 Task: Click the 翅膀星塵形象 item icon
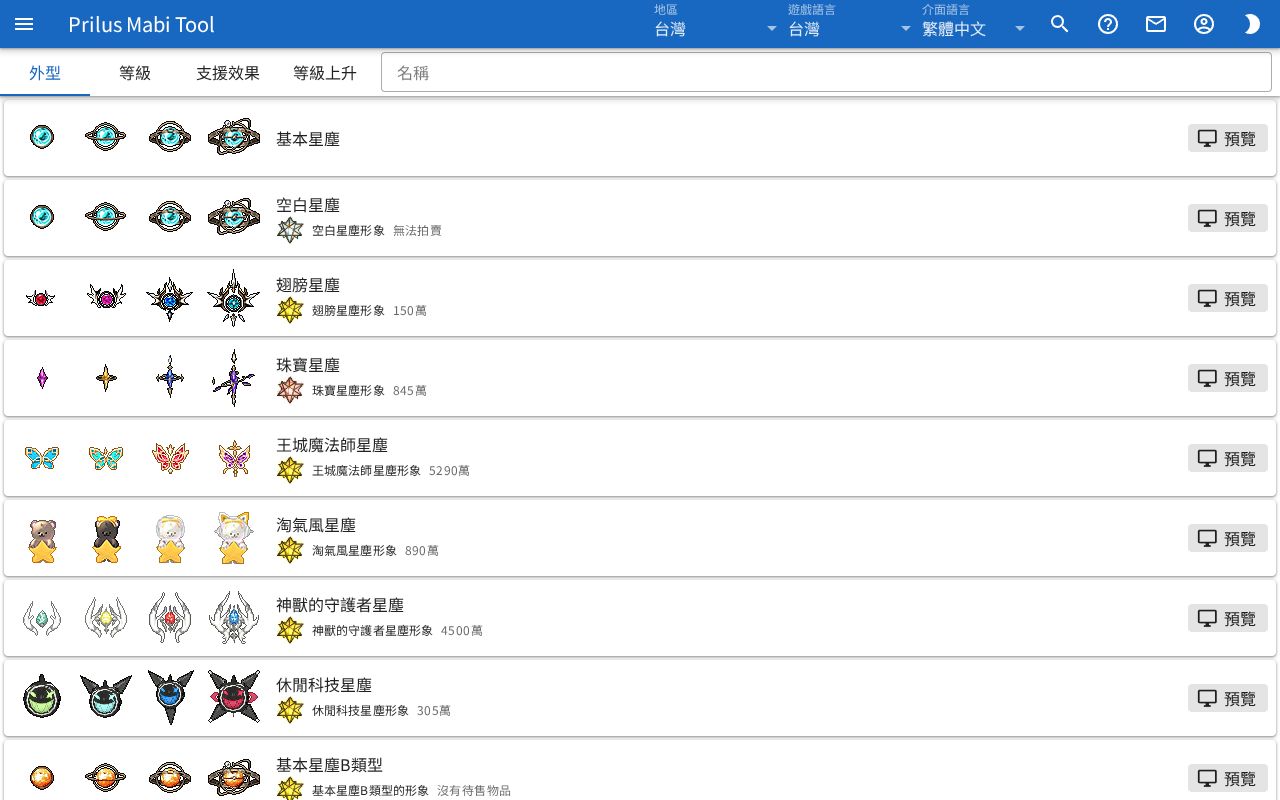pyautogui.click(x=290, y=310)
